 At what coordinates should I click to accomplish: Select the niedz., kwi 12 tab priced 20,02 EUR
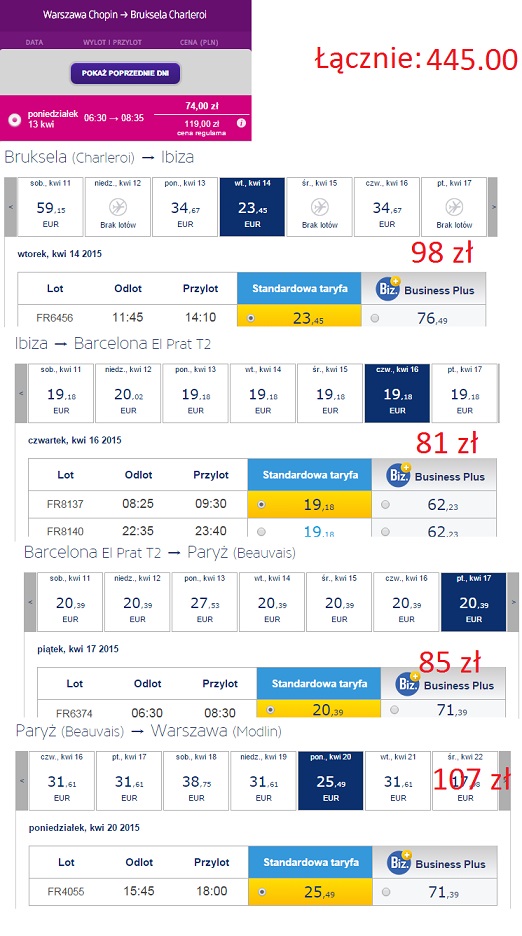(x=128, y=393)
